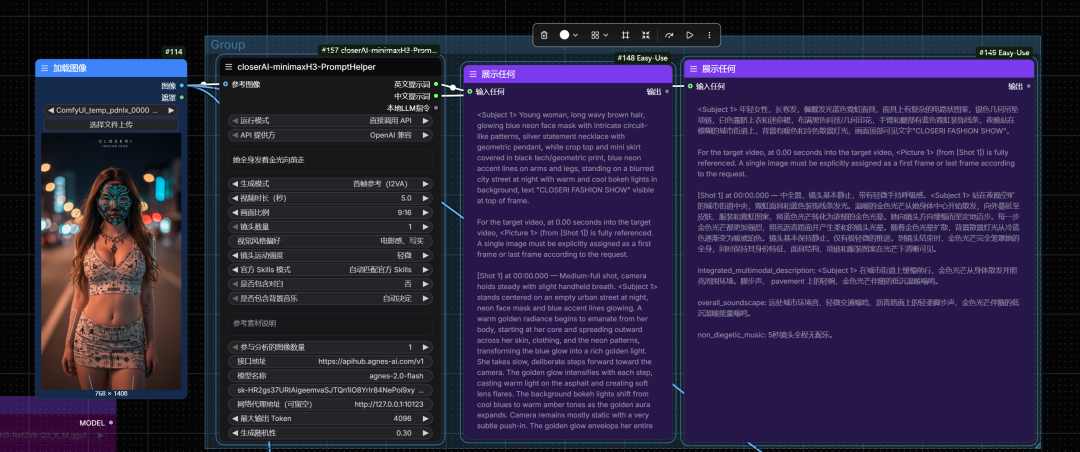The image size is (1080, 452).
Task: Open the toolbar three-dot more options menu
Action: (x=709, y=35)
